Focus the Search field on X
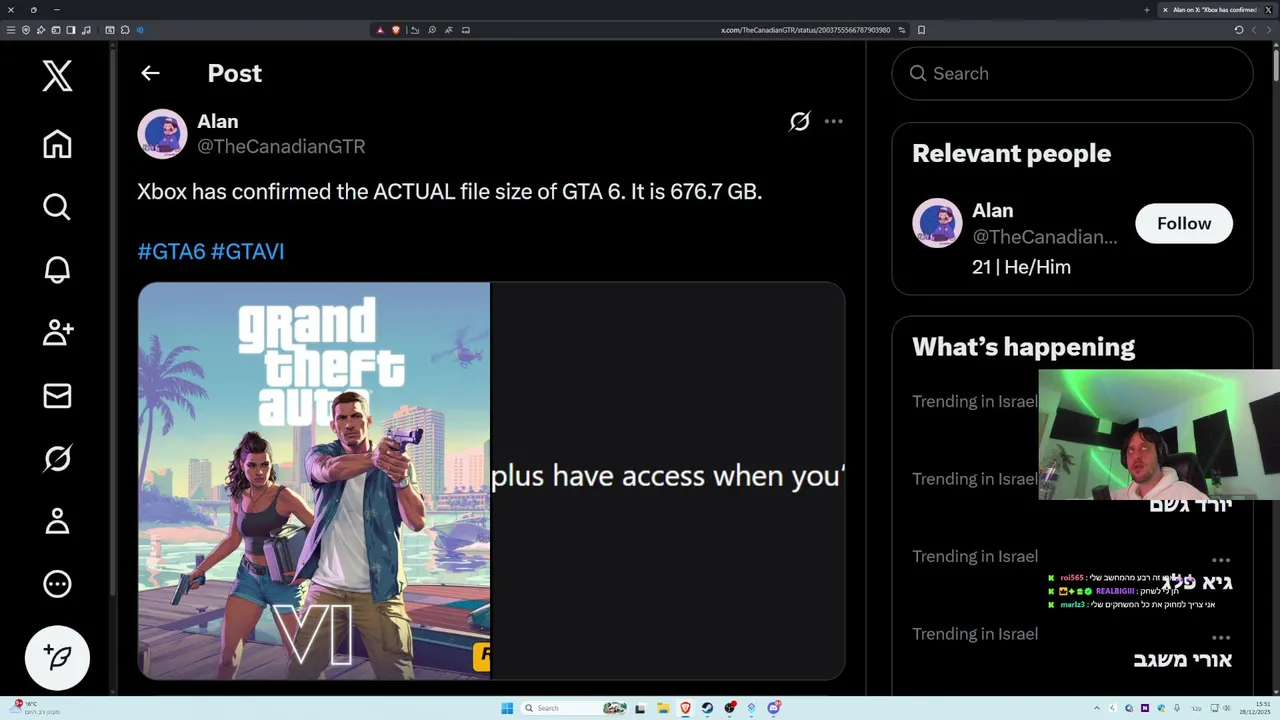 [x=1072, y=73]
